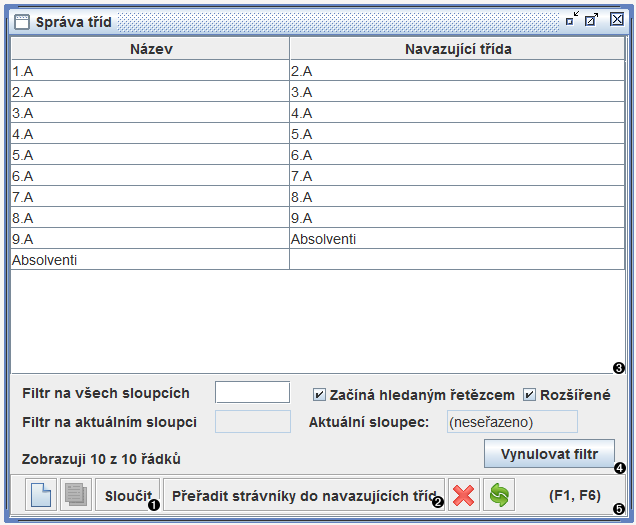Maximize the Správa tříd internal window
636x525 pixels.
coord(592,19)
